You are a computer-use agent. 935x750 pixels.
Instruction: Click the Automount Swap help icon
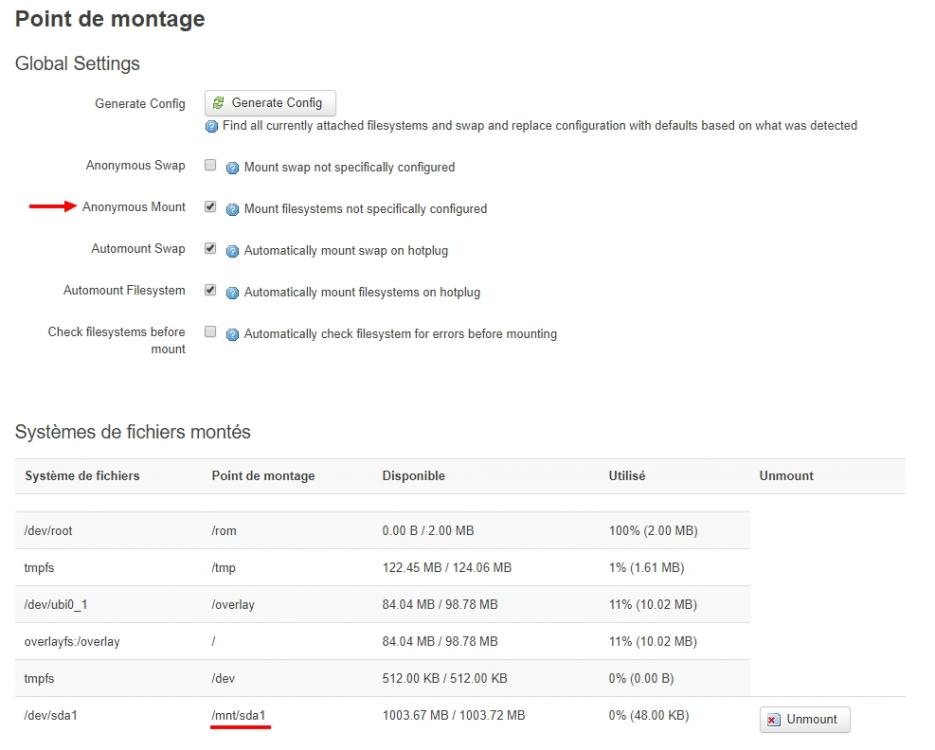(232, 251)
